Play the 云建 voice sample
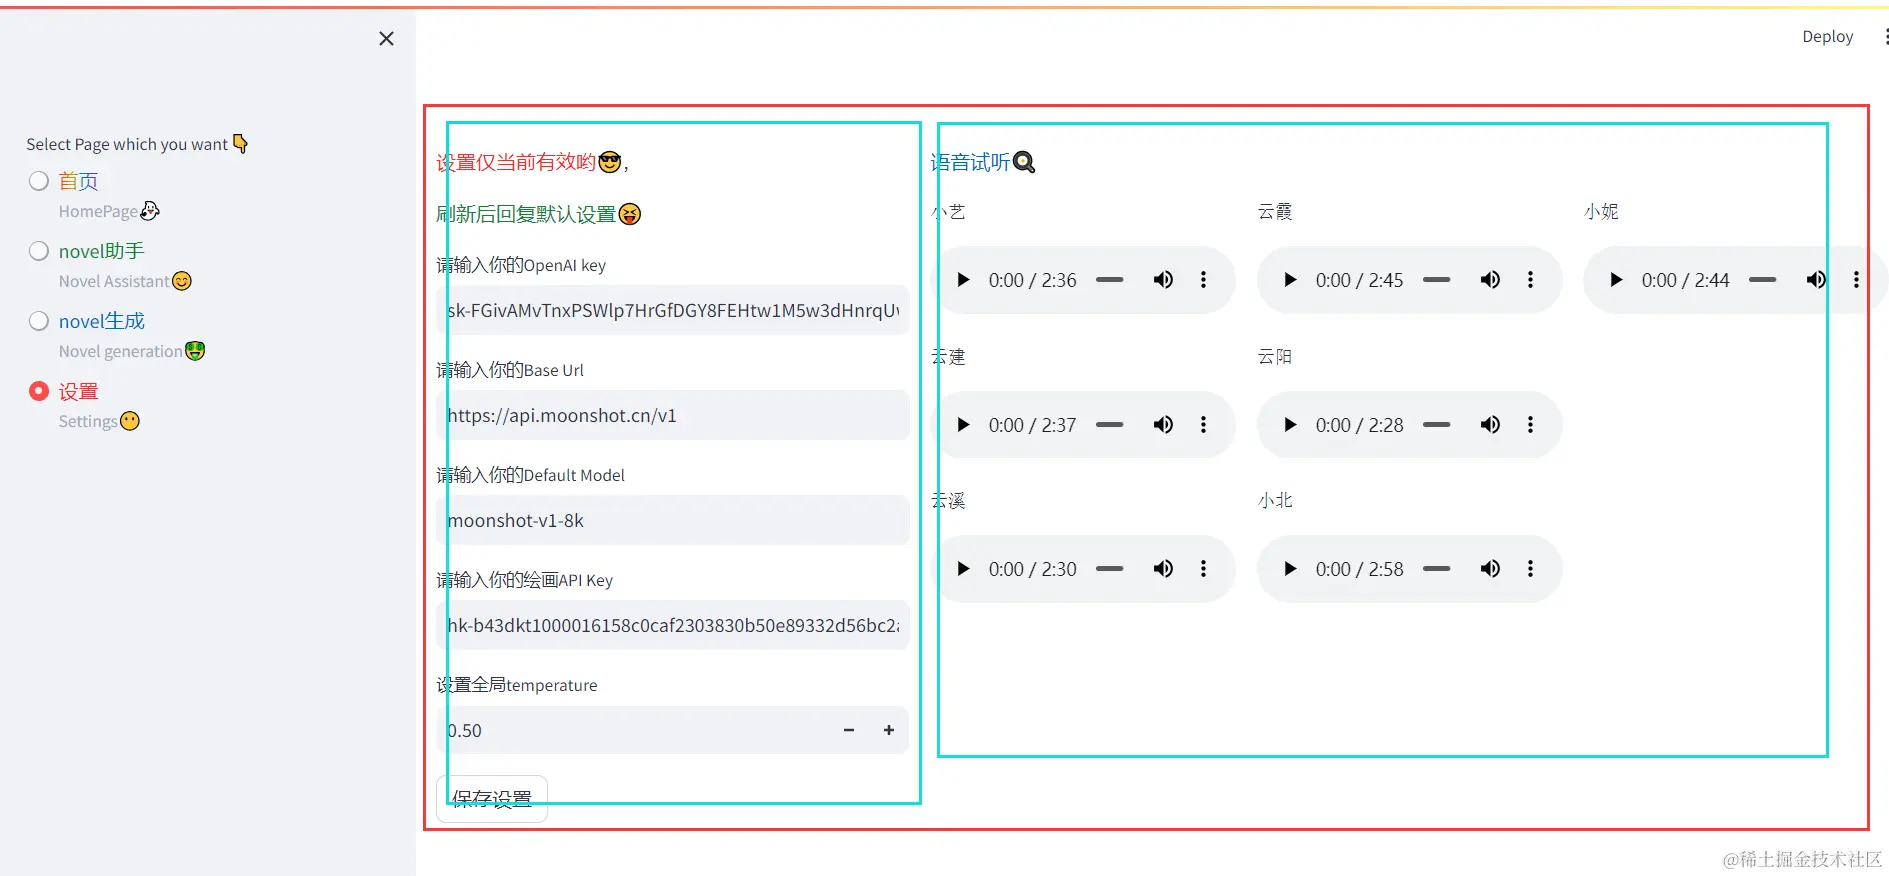The height and width of the screenshot is (876, 1889). tap(963, 425)
